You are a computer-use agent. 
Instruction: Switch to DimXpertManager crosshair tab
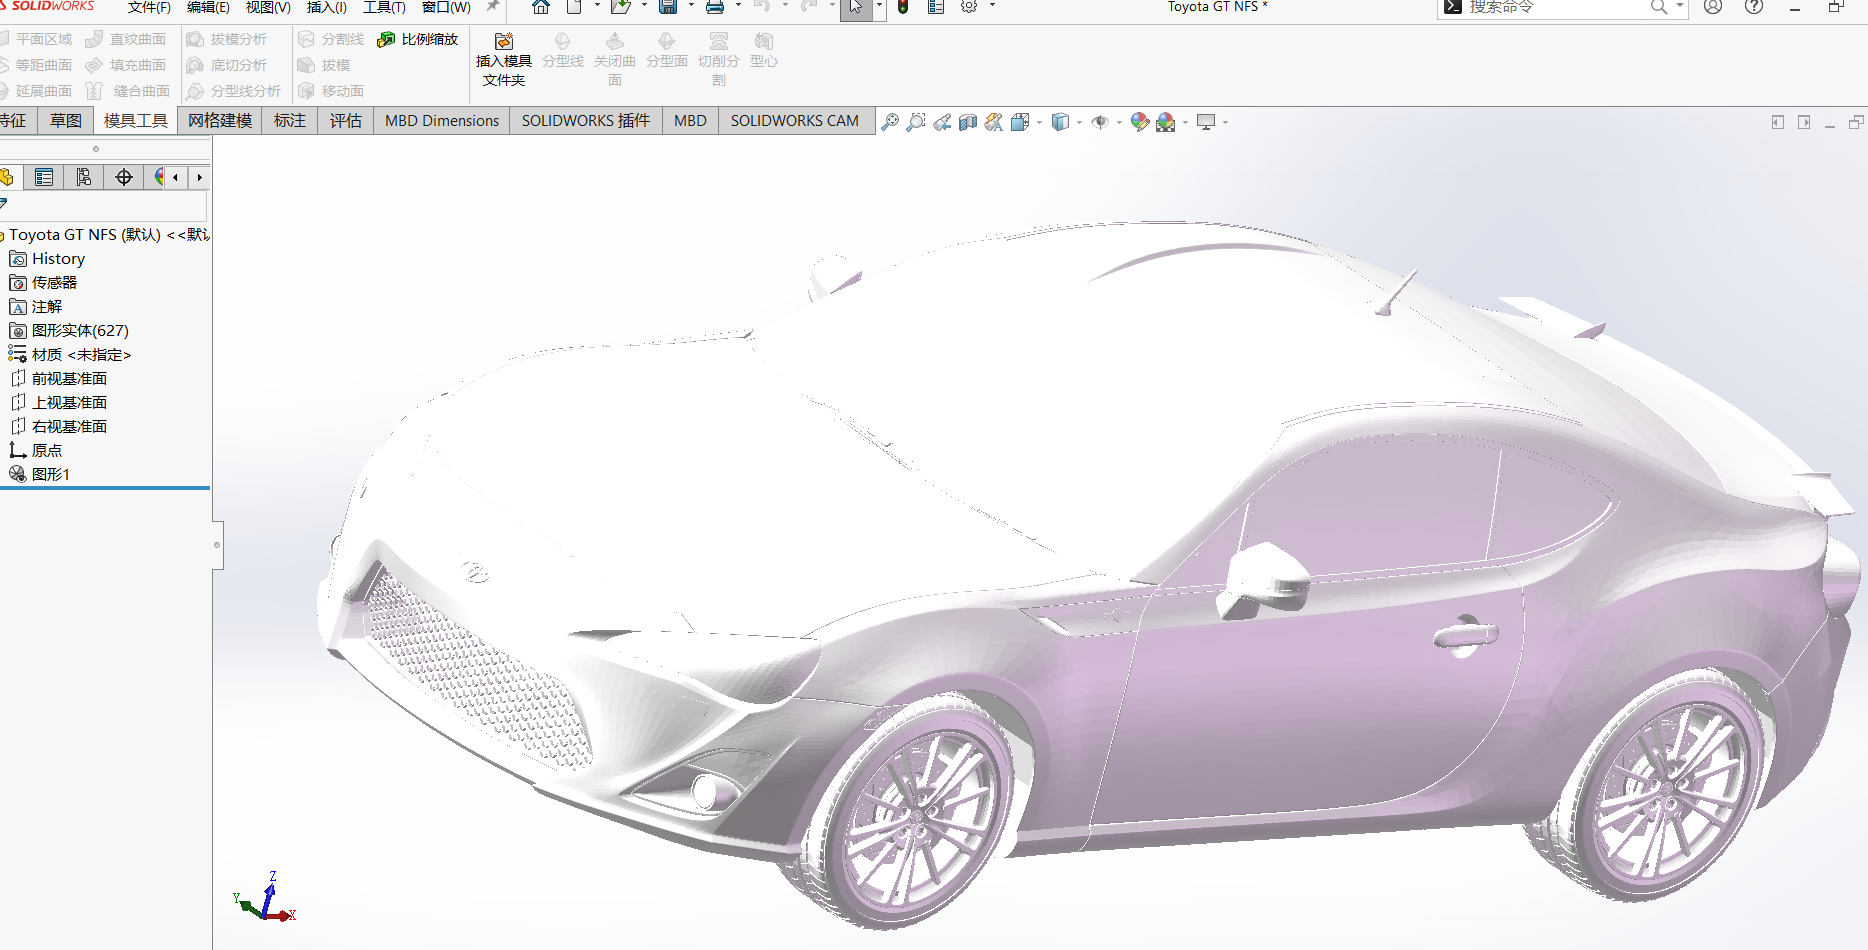(x=124, y=177)
